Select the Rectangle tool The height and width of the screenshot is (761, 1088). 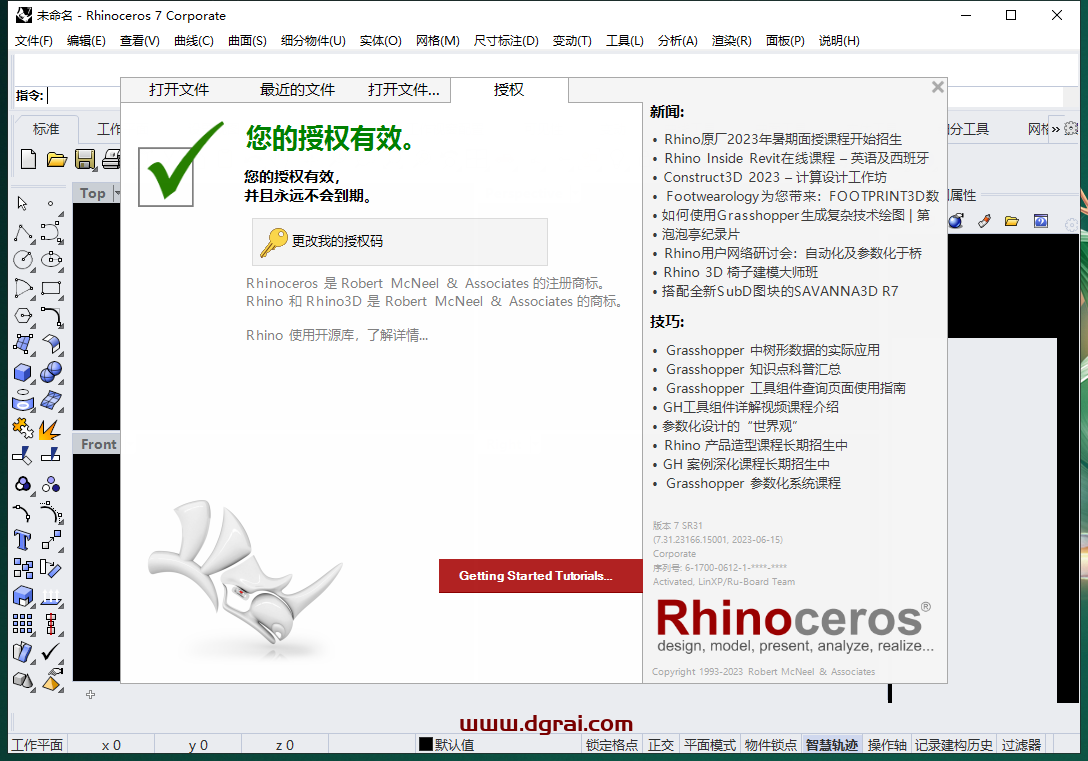click(x=51, y=288)
